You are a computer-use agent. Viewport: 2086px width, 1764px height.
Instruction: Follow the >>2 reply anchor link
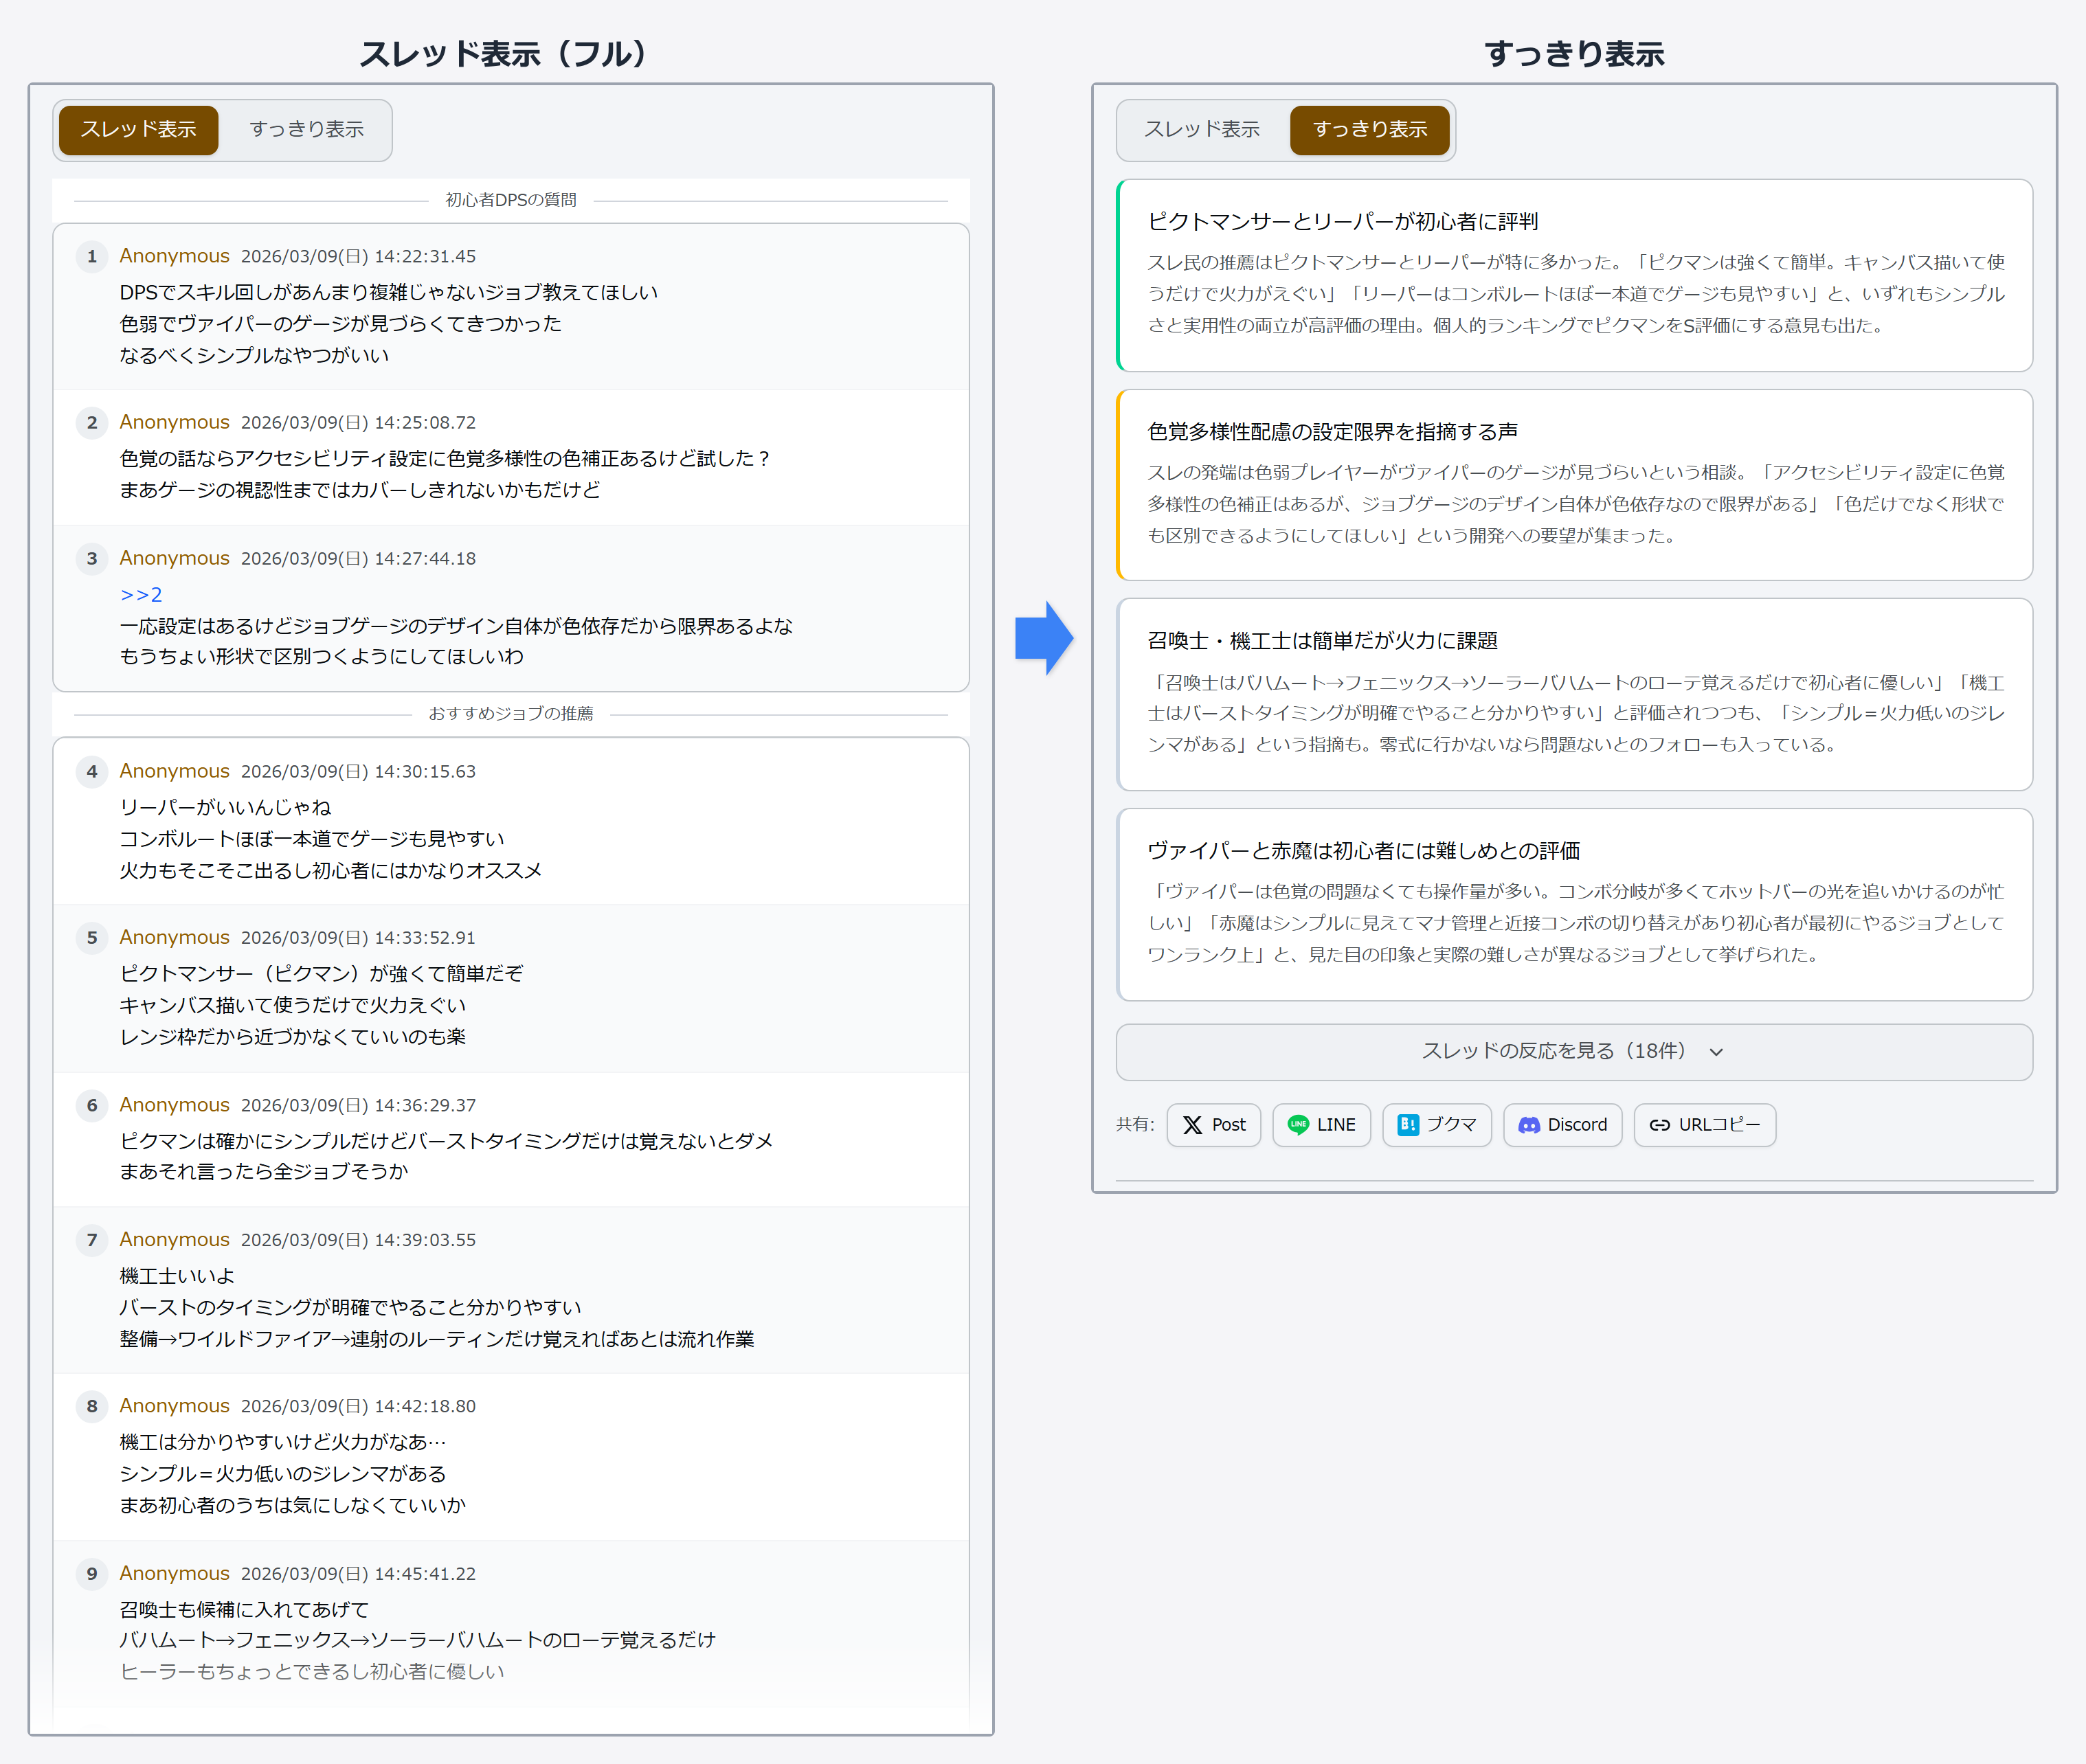(141, 595)
